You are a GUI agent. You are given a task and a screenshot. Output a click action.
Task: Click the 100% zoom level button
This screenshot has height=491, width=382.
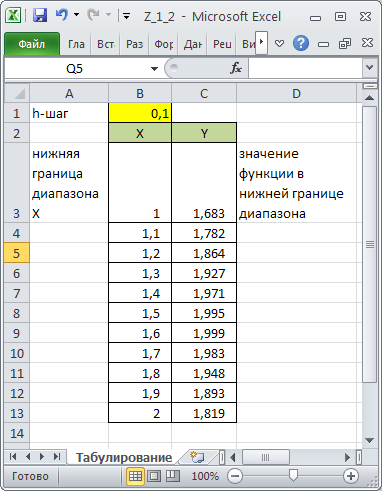205,476
